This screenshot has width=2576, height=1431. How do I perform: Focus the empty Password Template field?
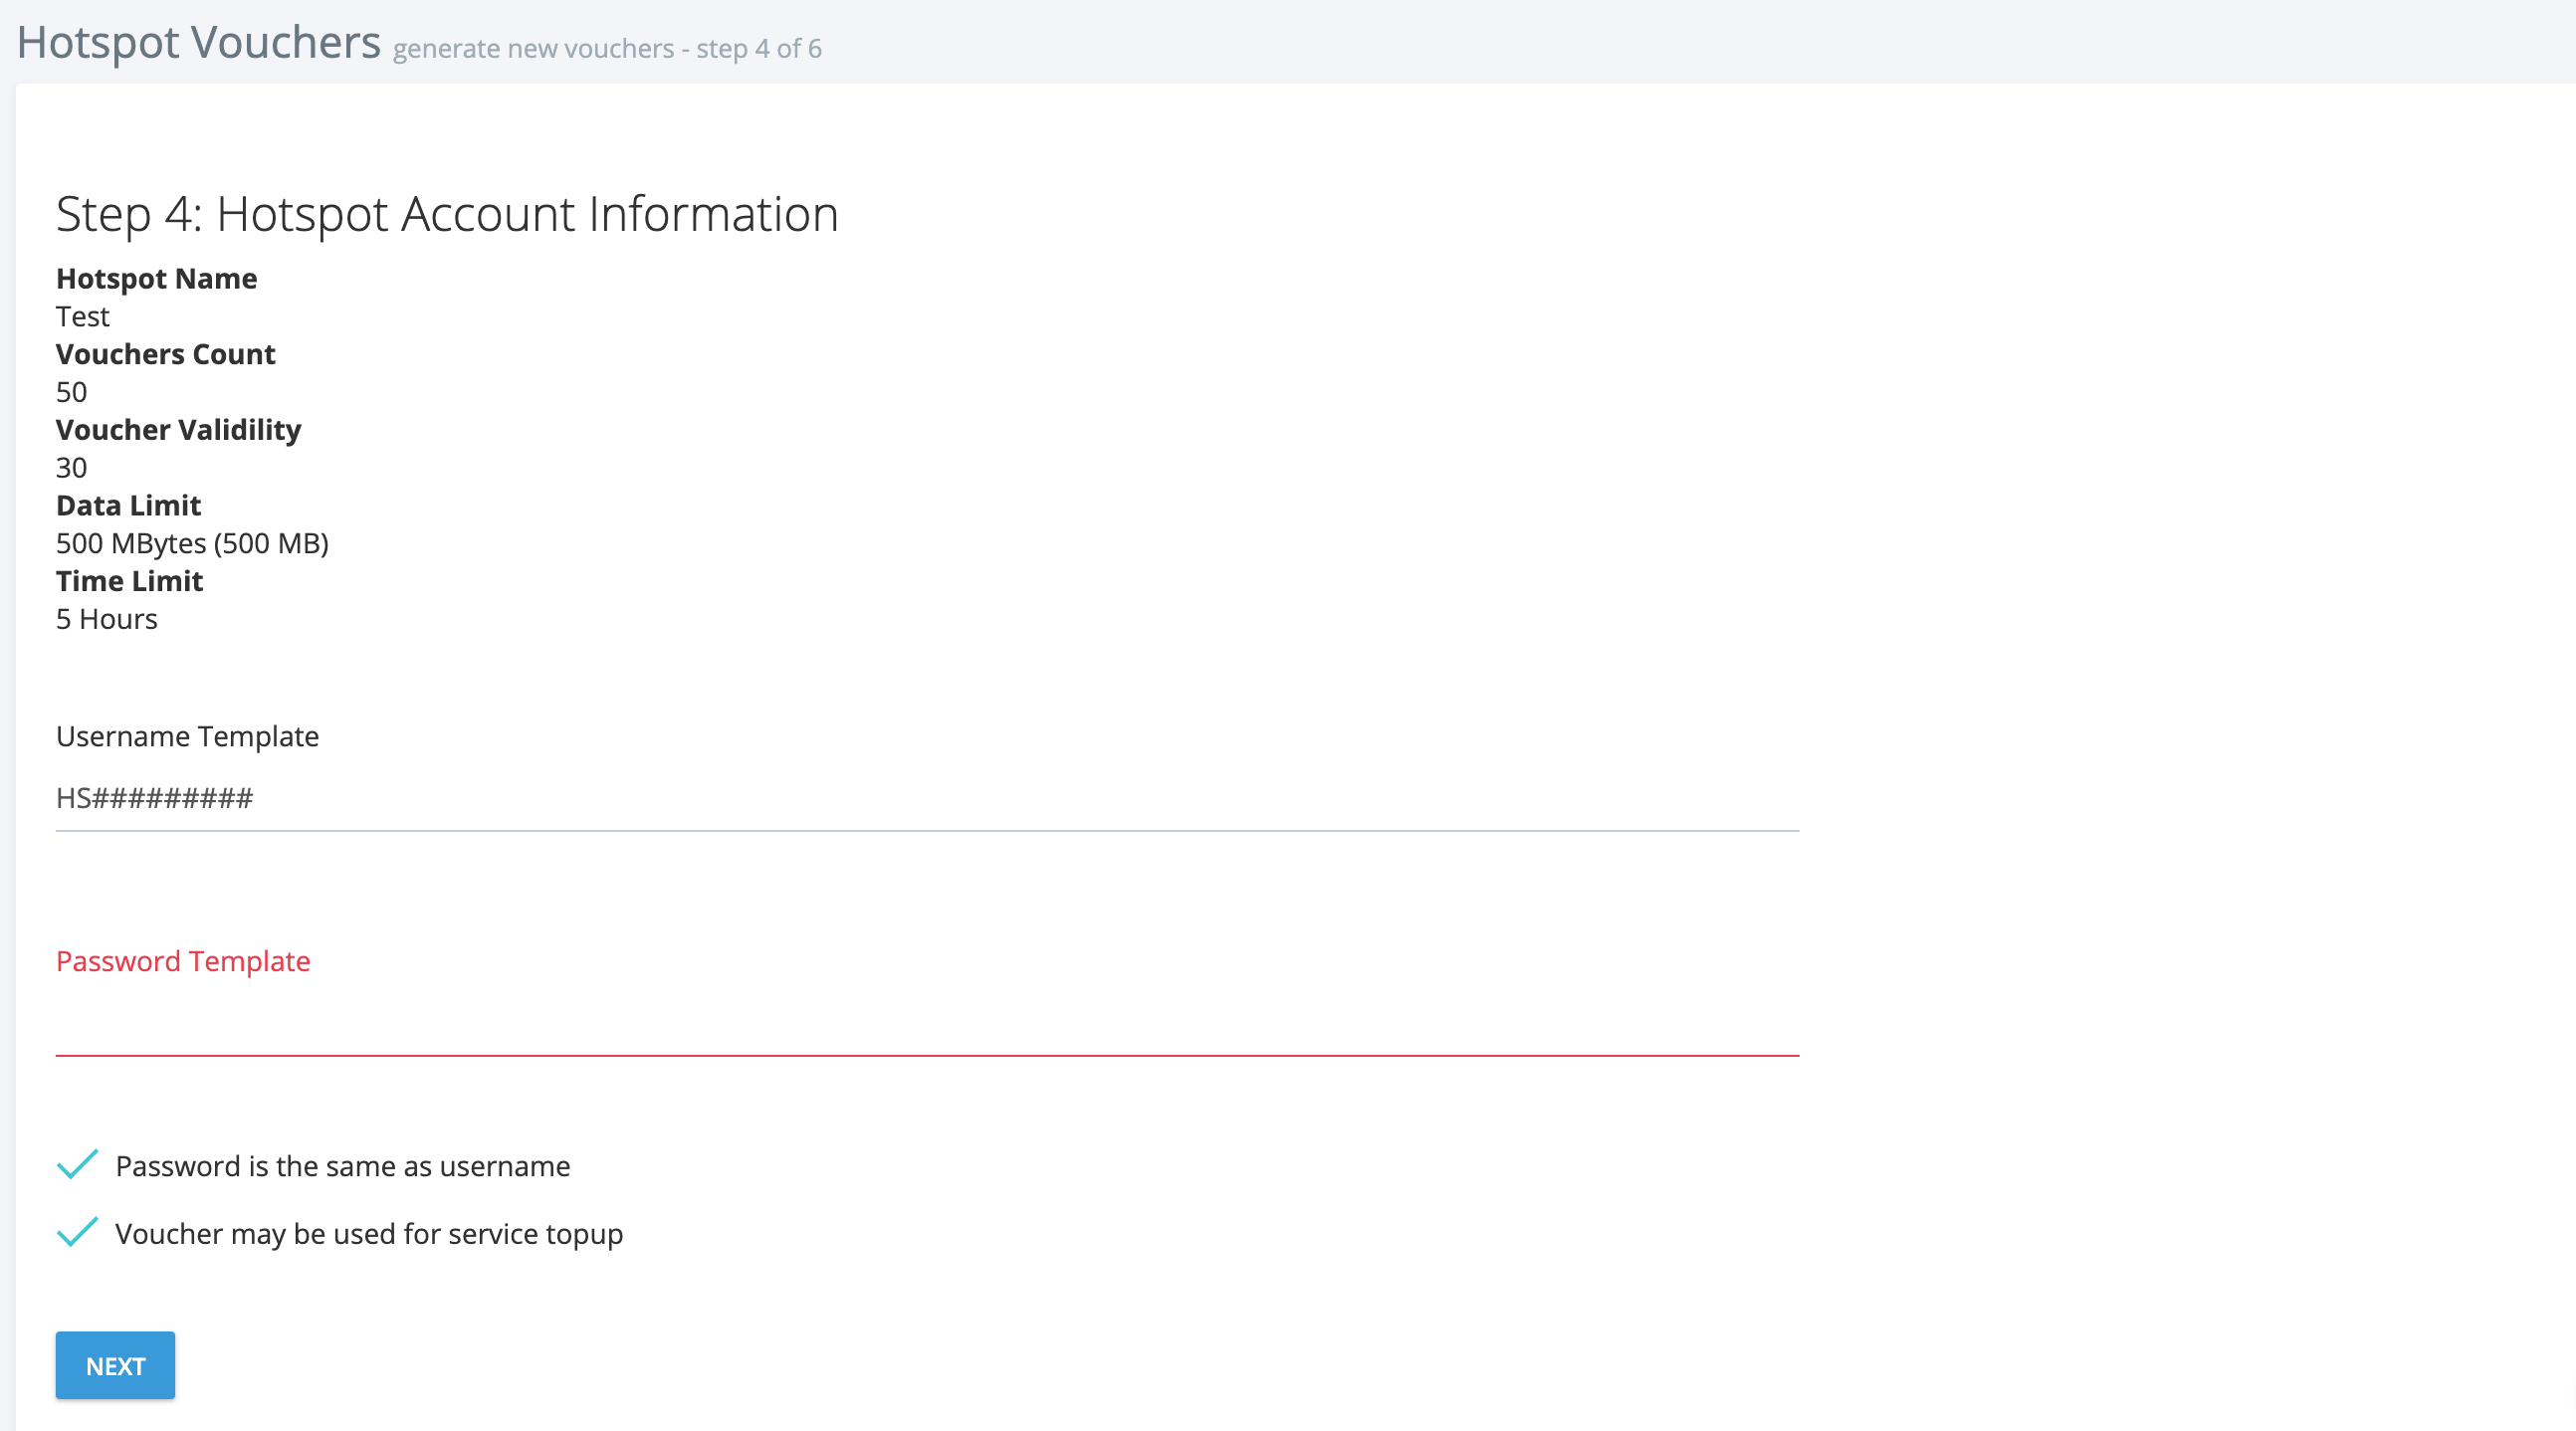[926, 1024]
